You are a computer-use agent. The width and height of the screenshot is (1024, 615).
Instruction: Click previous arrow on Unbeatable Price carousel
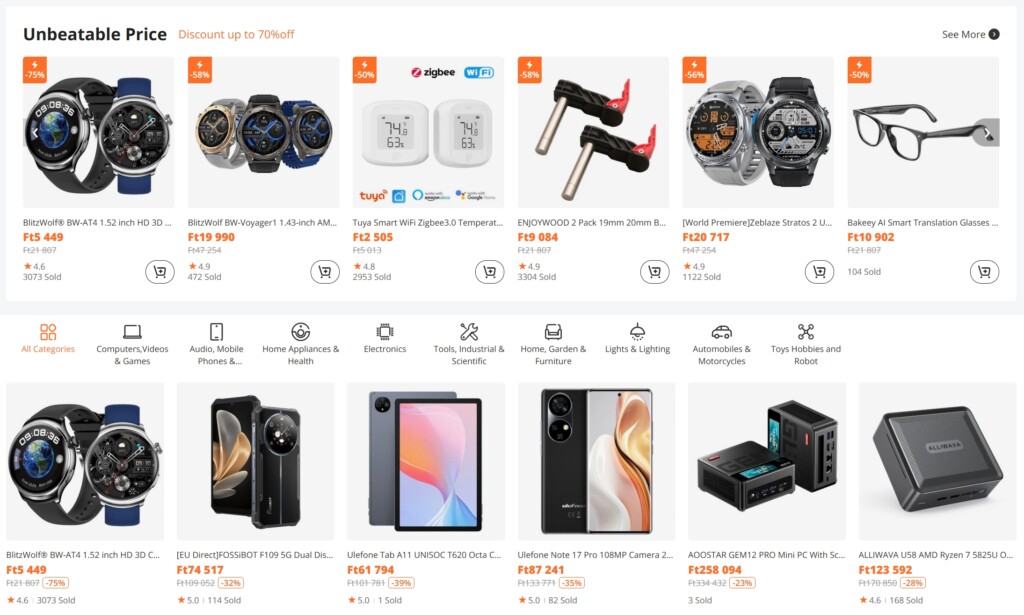(x=35, y=133)
